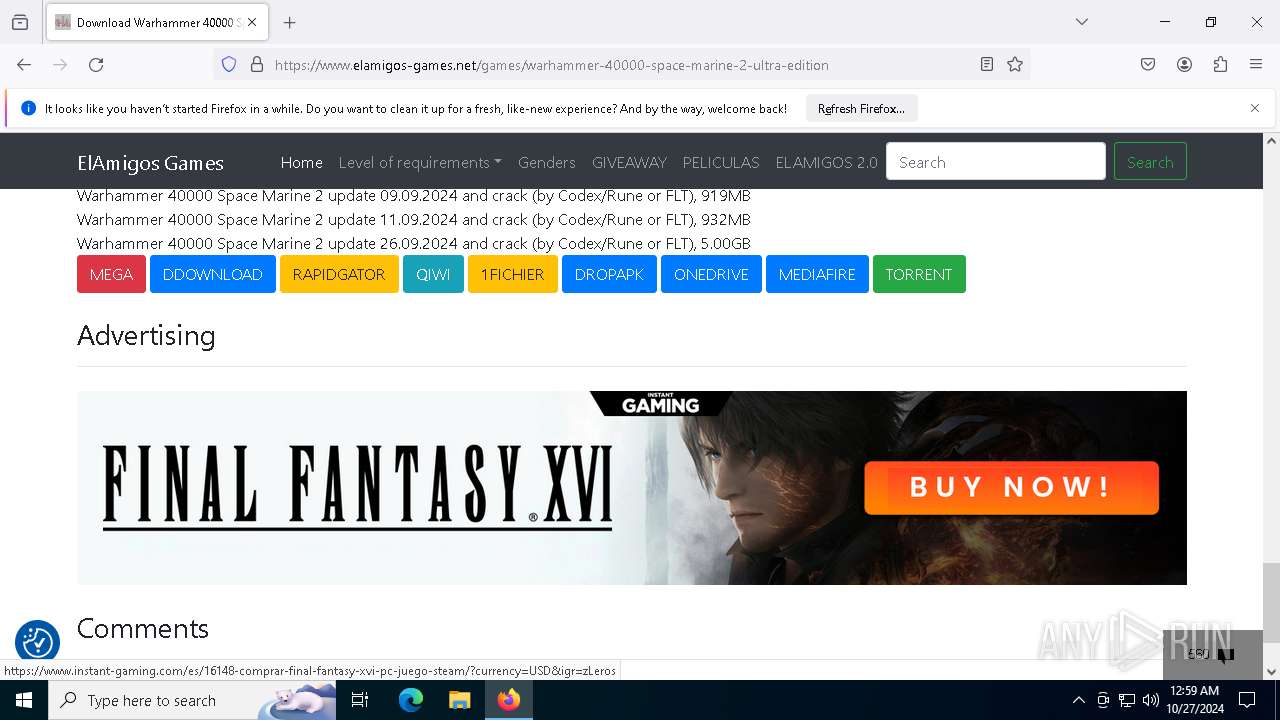The image size is (1280, 720).
Task: Show hidden system tray icons
Action: (x=1078, y=700)
